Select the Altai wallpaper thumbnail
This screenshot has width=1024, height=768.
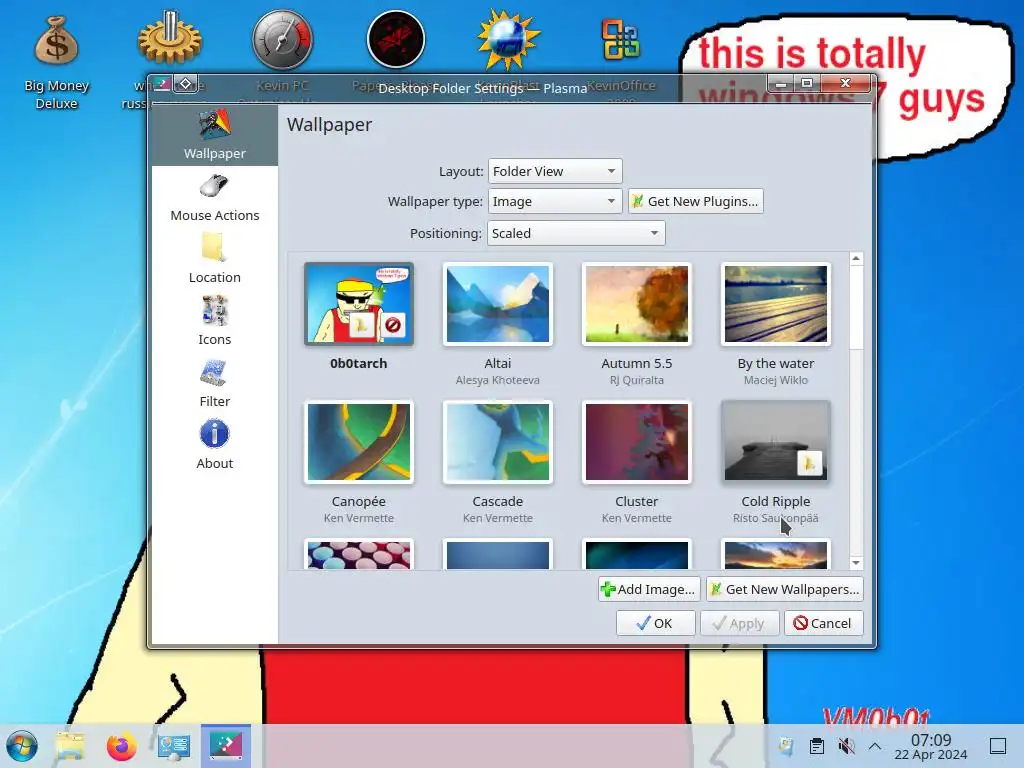pyautogui.click(x=498, y=304)
